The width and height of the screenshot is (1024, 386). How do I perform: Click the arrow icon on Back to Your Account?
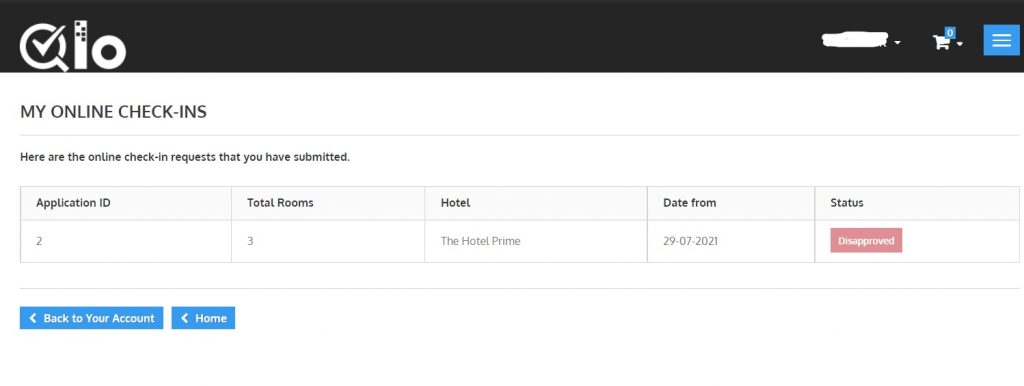click(33, 318)
